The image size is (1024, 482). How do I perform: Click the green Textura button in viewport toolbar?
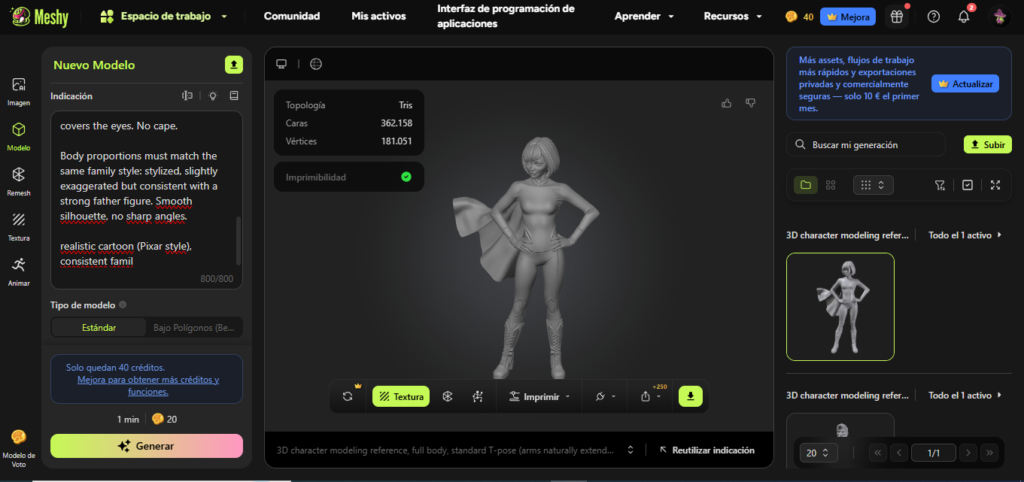[x=401, y=396]
